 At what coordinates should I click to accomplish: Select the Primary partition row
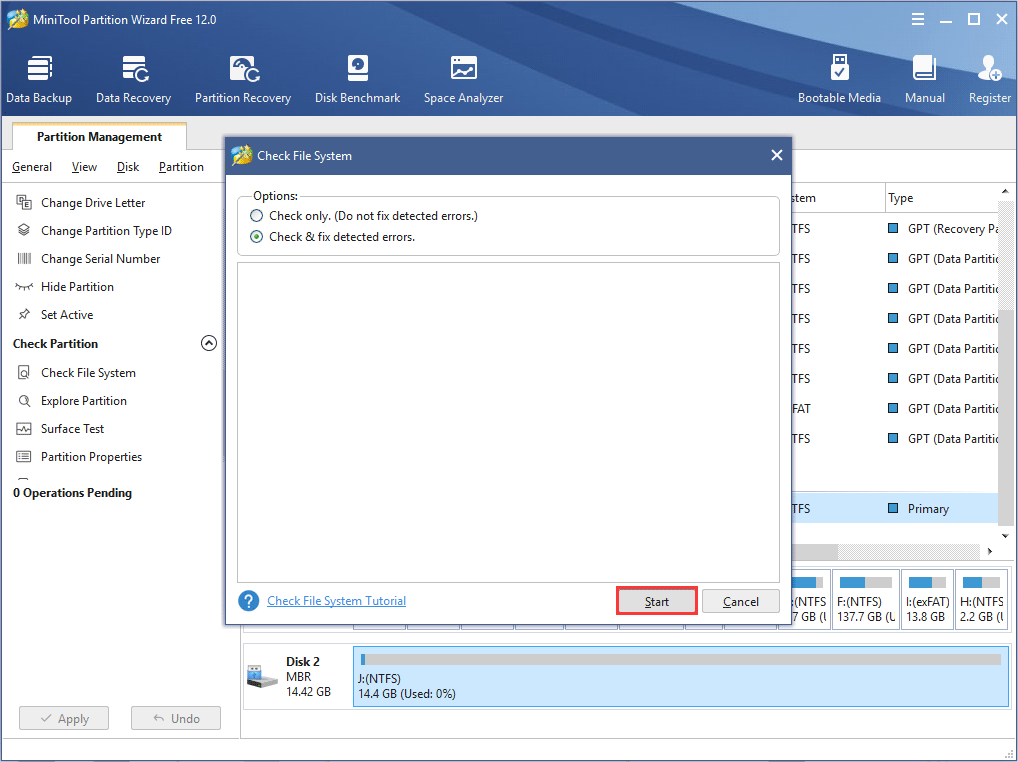(895, 508)
